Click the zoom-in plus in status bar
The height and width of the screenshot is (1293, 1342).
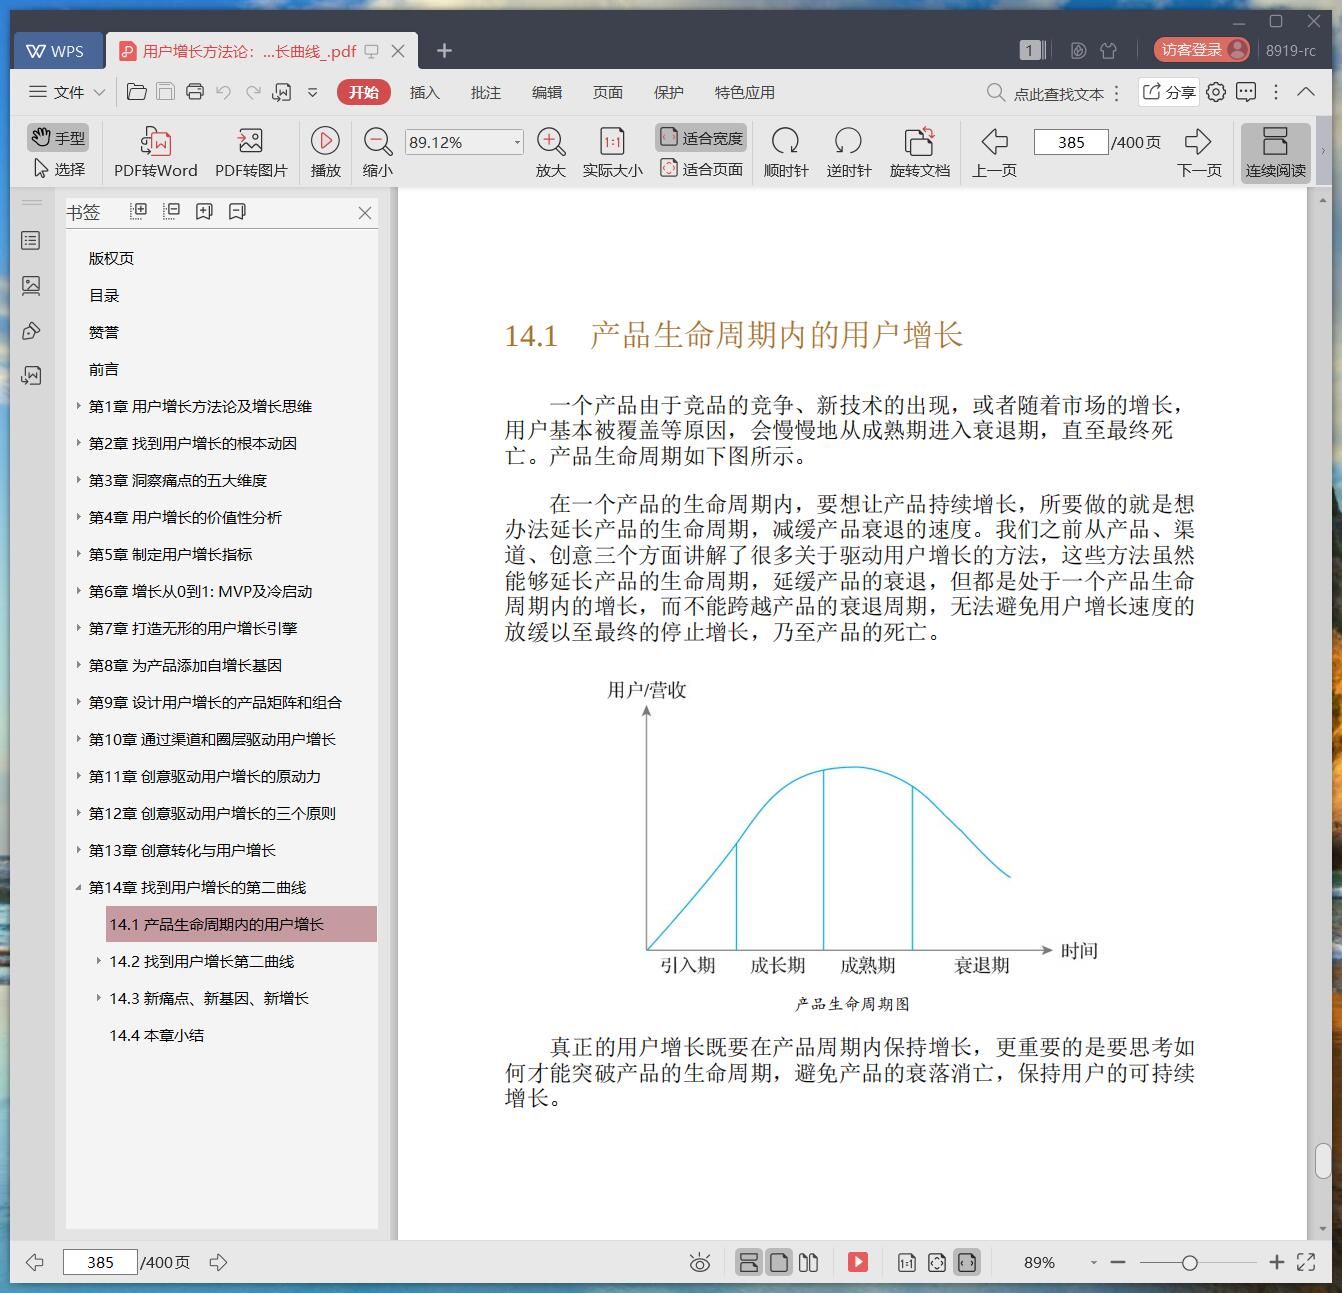pos(1276,1262)
